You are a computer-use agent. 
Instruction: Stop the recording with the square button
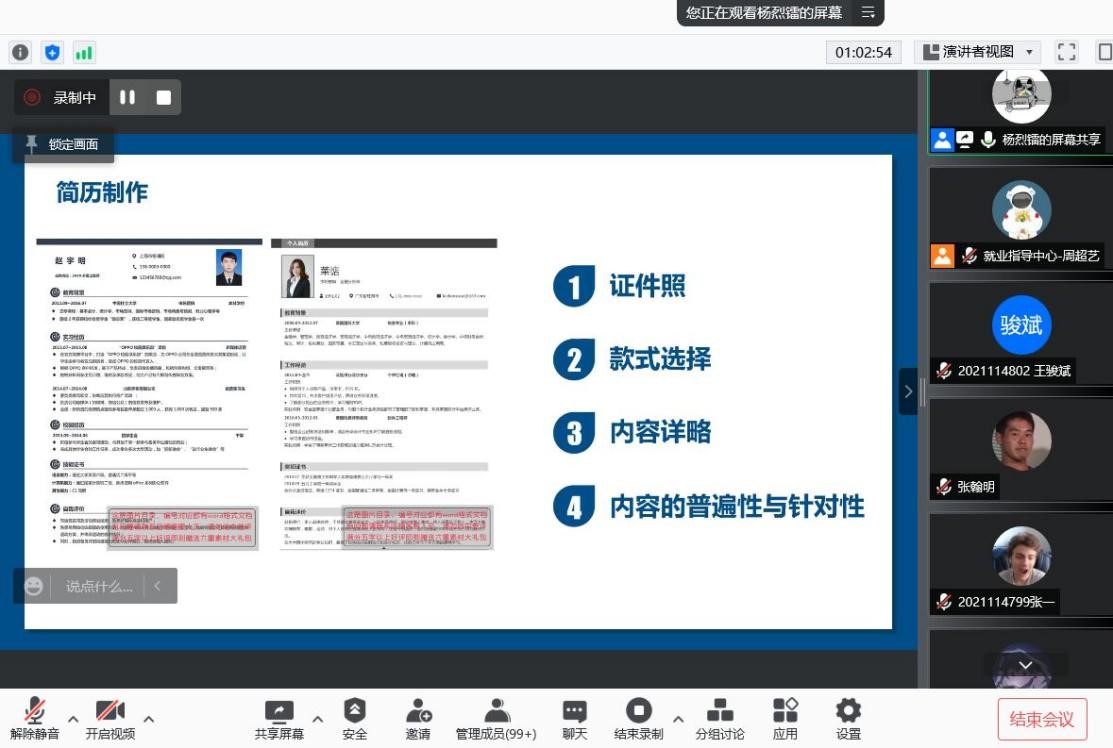pos(164,97)
